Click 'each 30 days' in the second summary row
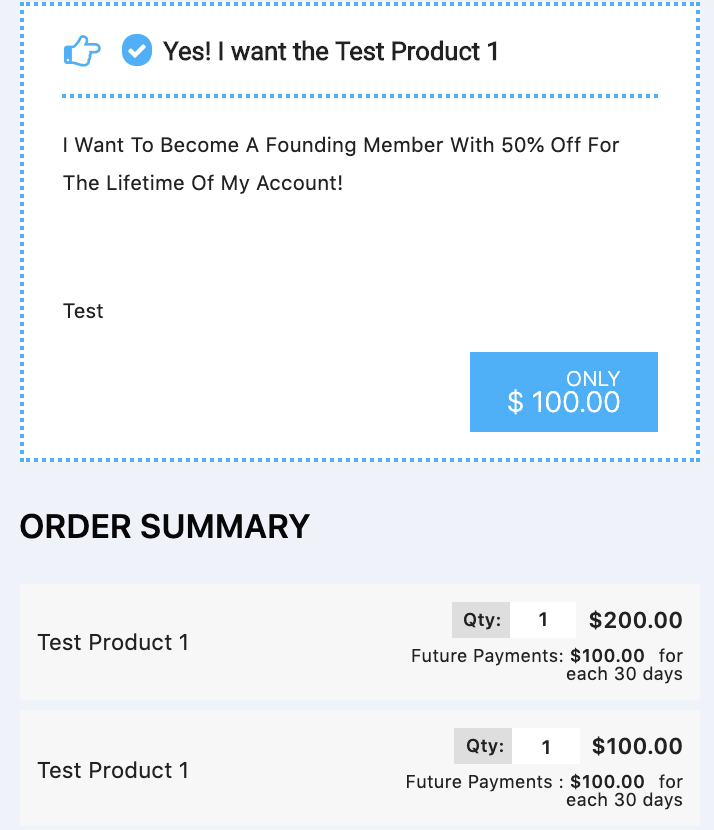Image resolution: width=714 pixels, height=830 pixels. click(x=624, y=800)
